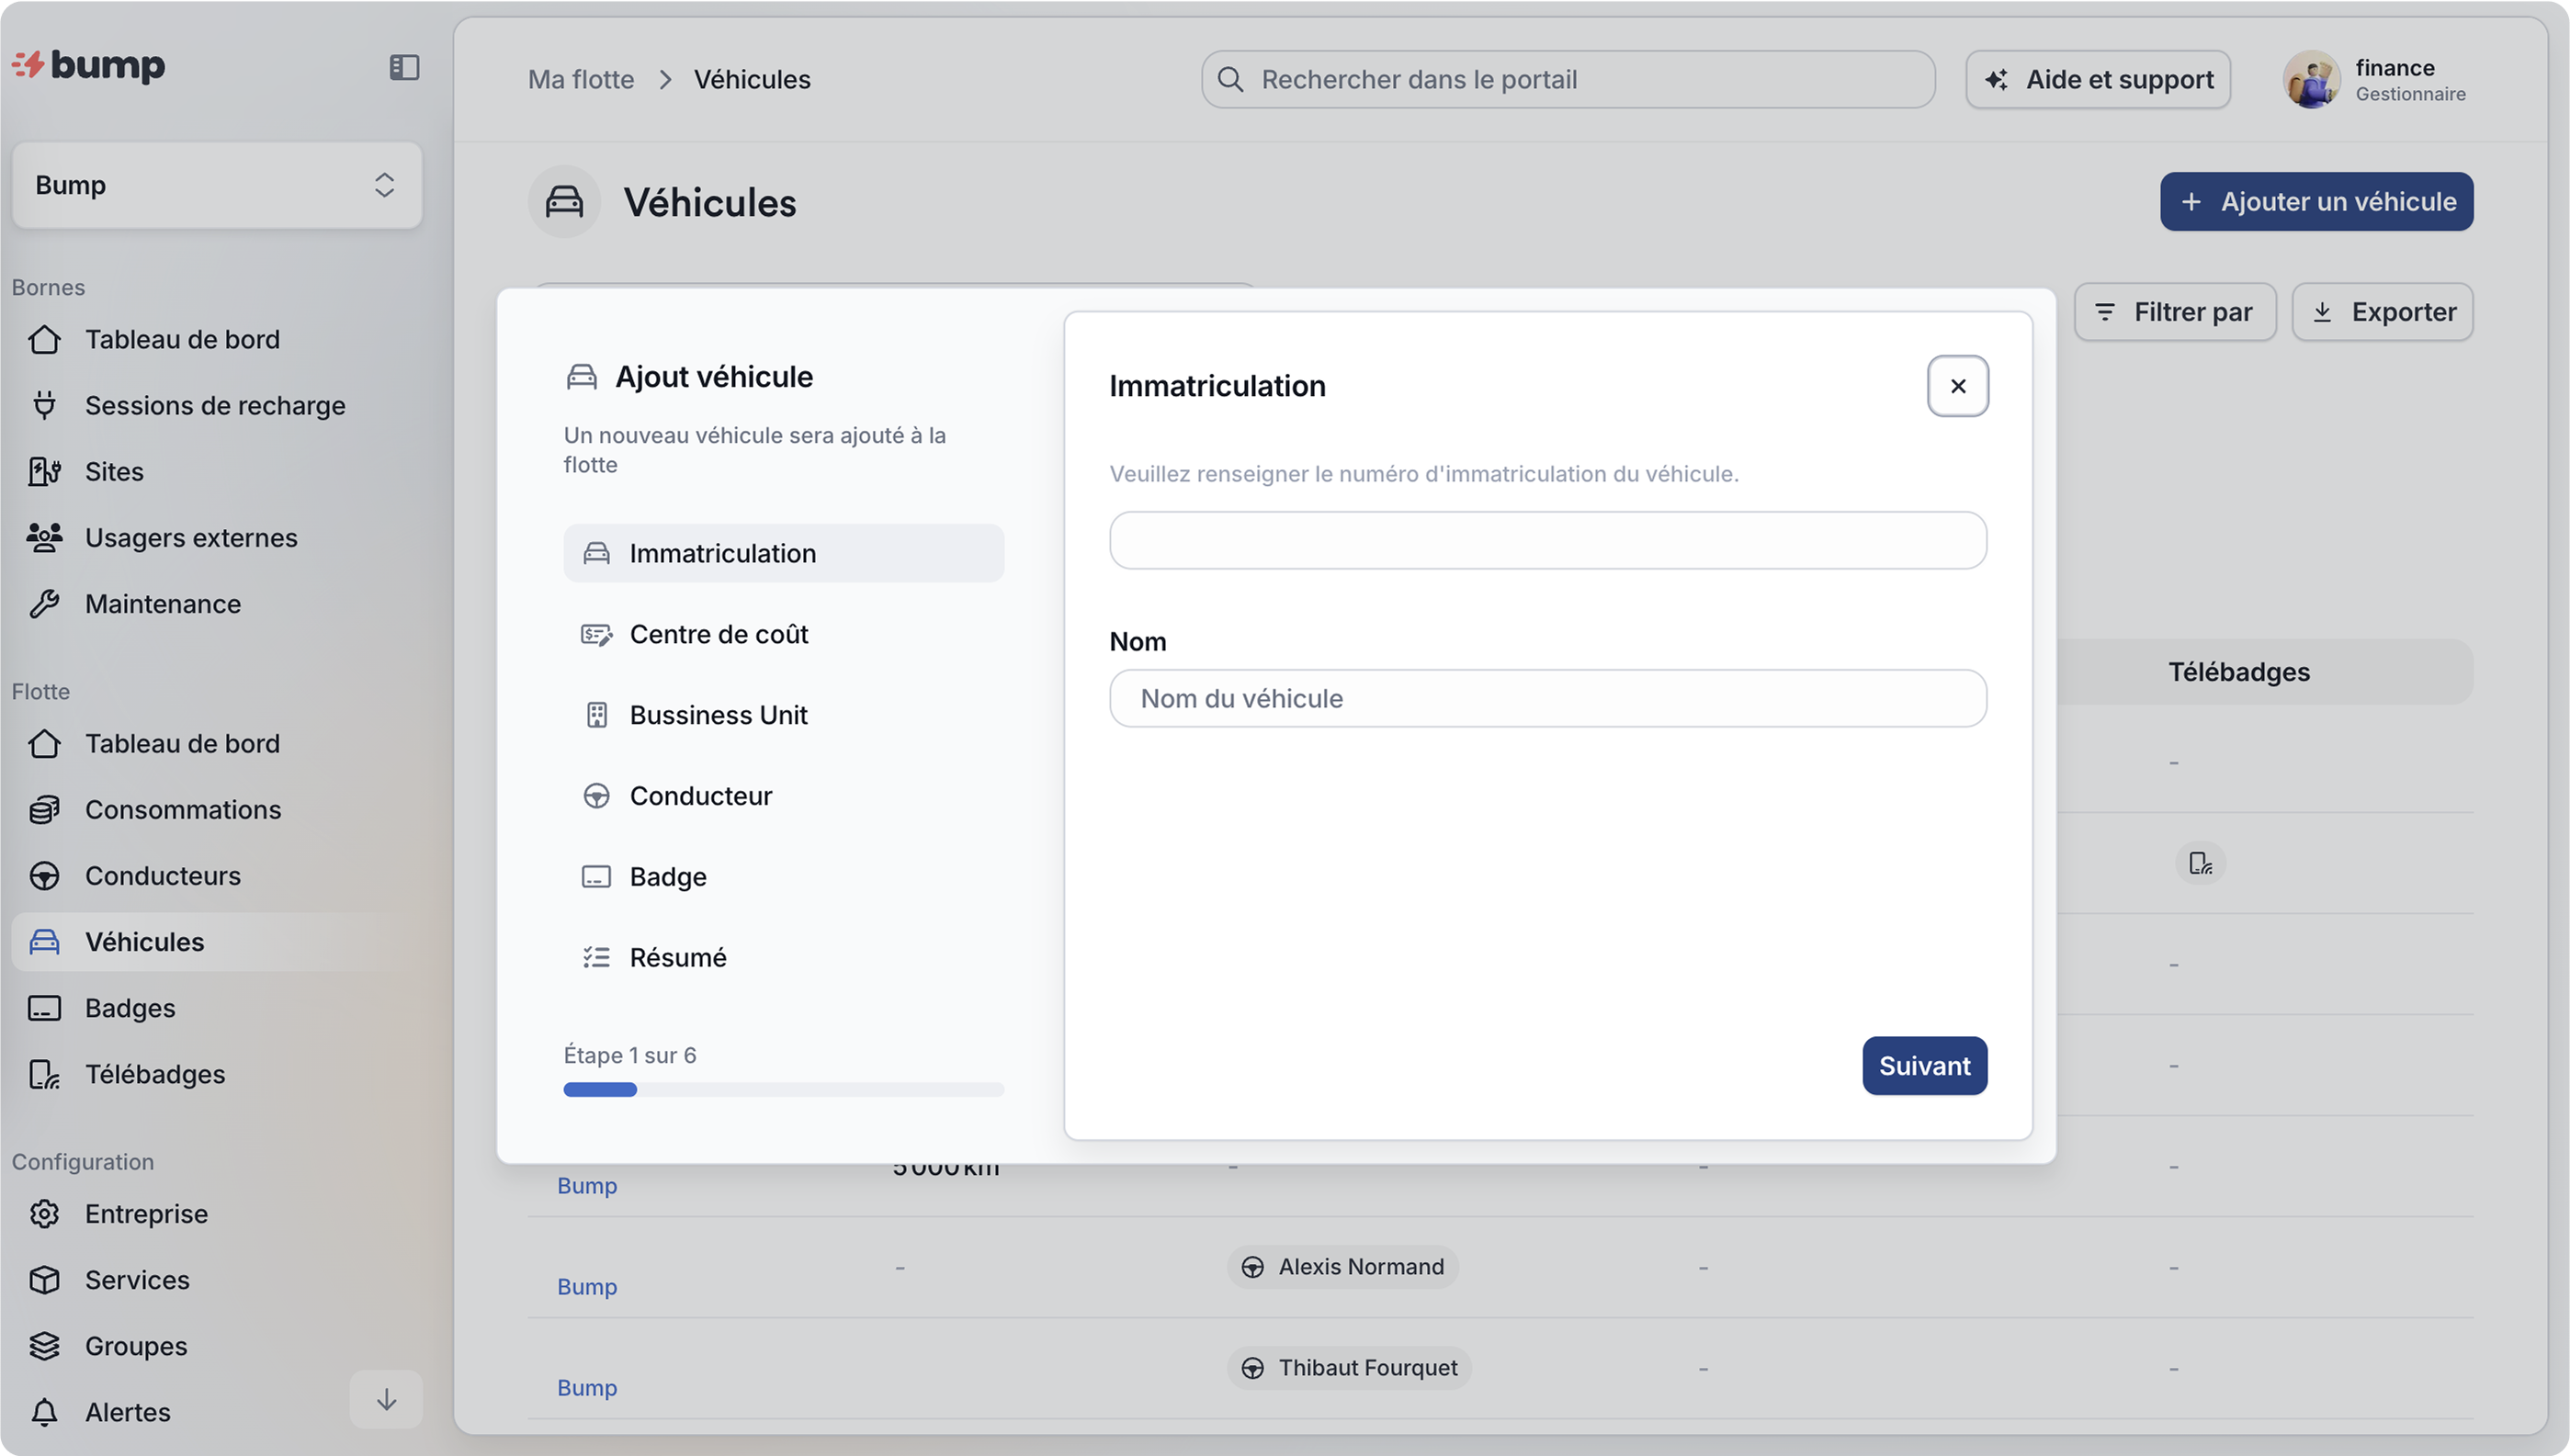This screenshot has width=2570, height=1456.
Task: Open Sites charging station icon
Action: click(44, 471)
